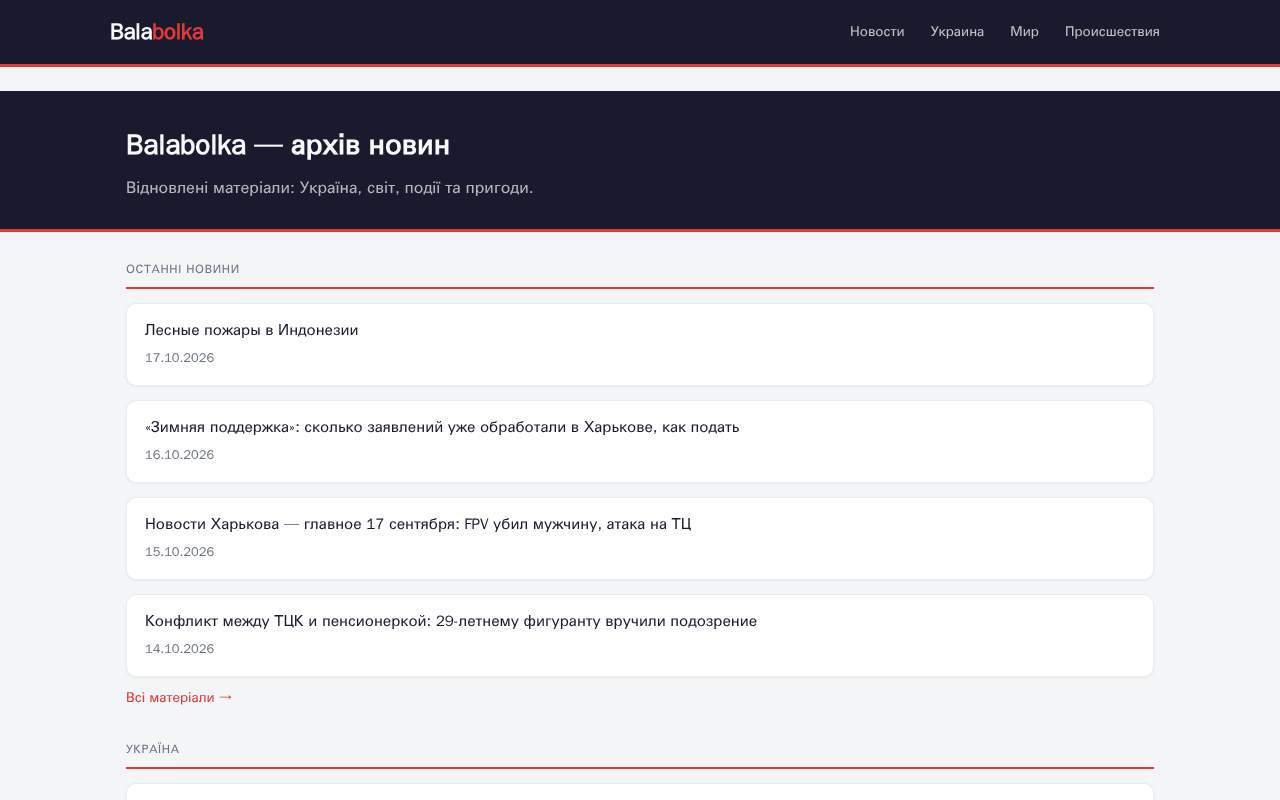Open the Мир nav link
This screenshot has width=1280, height=800.
click(1024, 32)
